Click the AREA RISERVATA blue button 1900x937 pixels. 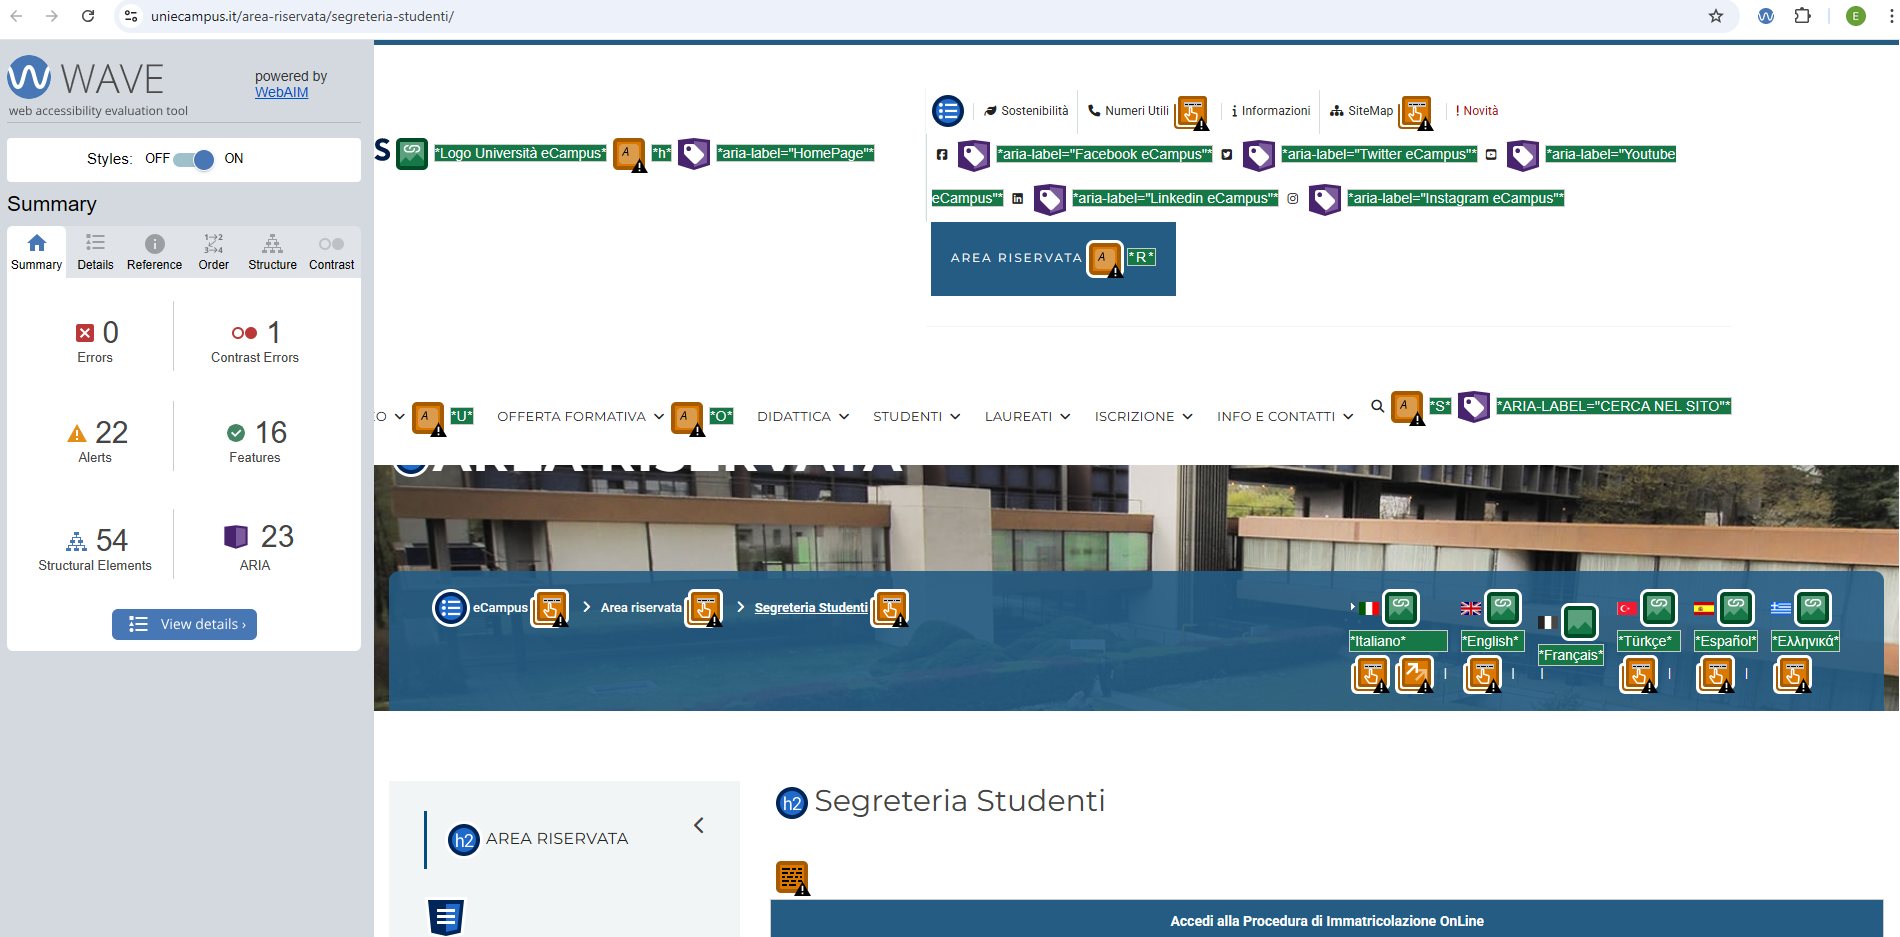point(1015,258)
